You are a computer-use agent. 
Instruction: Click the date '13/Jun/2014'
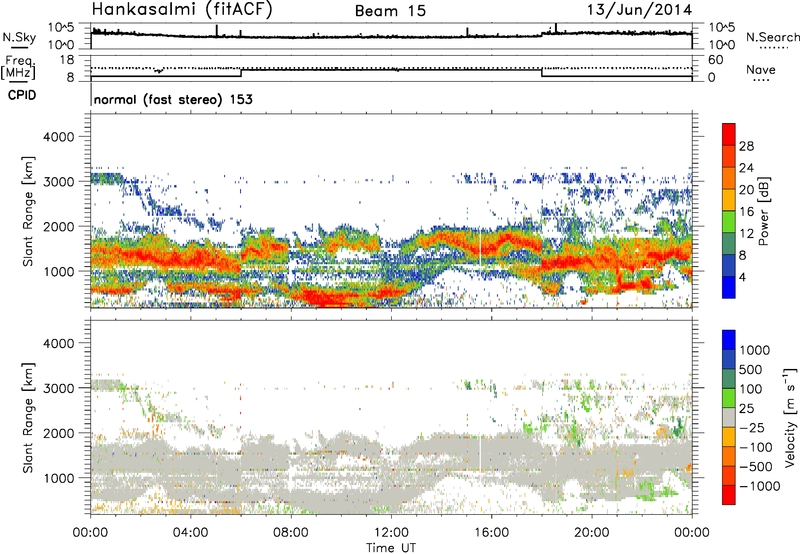639,10
